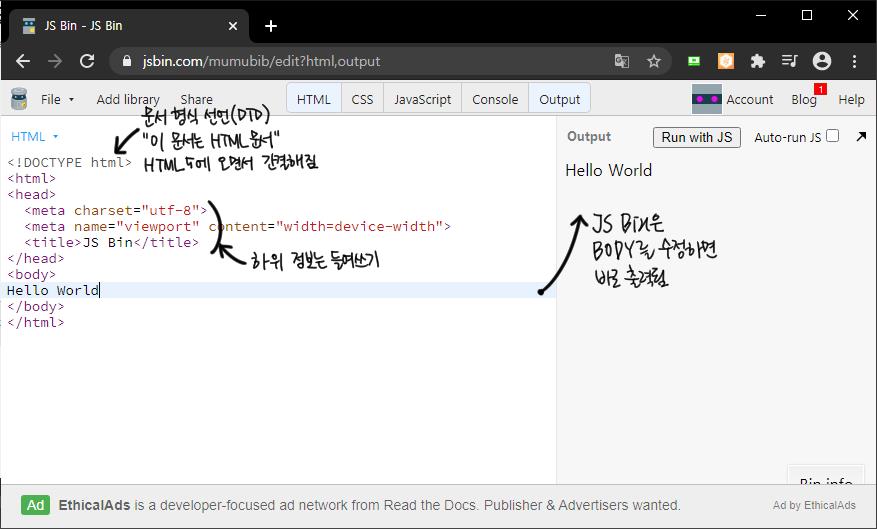Toggle the CSS panel tab
This screenshot has height=529, width=877.
(362, 99)
